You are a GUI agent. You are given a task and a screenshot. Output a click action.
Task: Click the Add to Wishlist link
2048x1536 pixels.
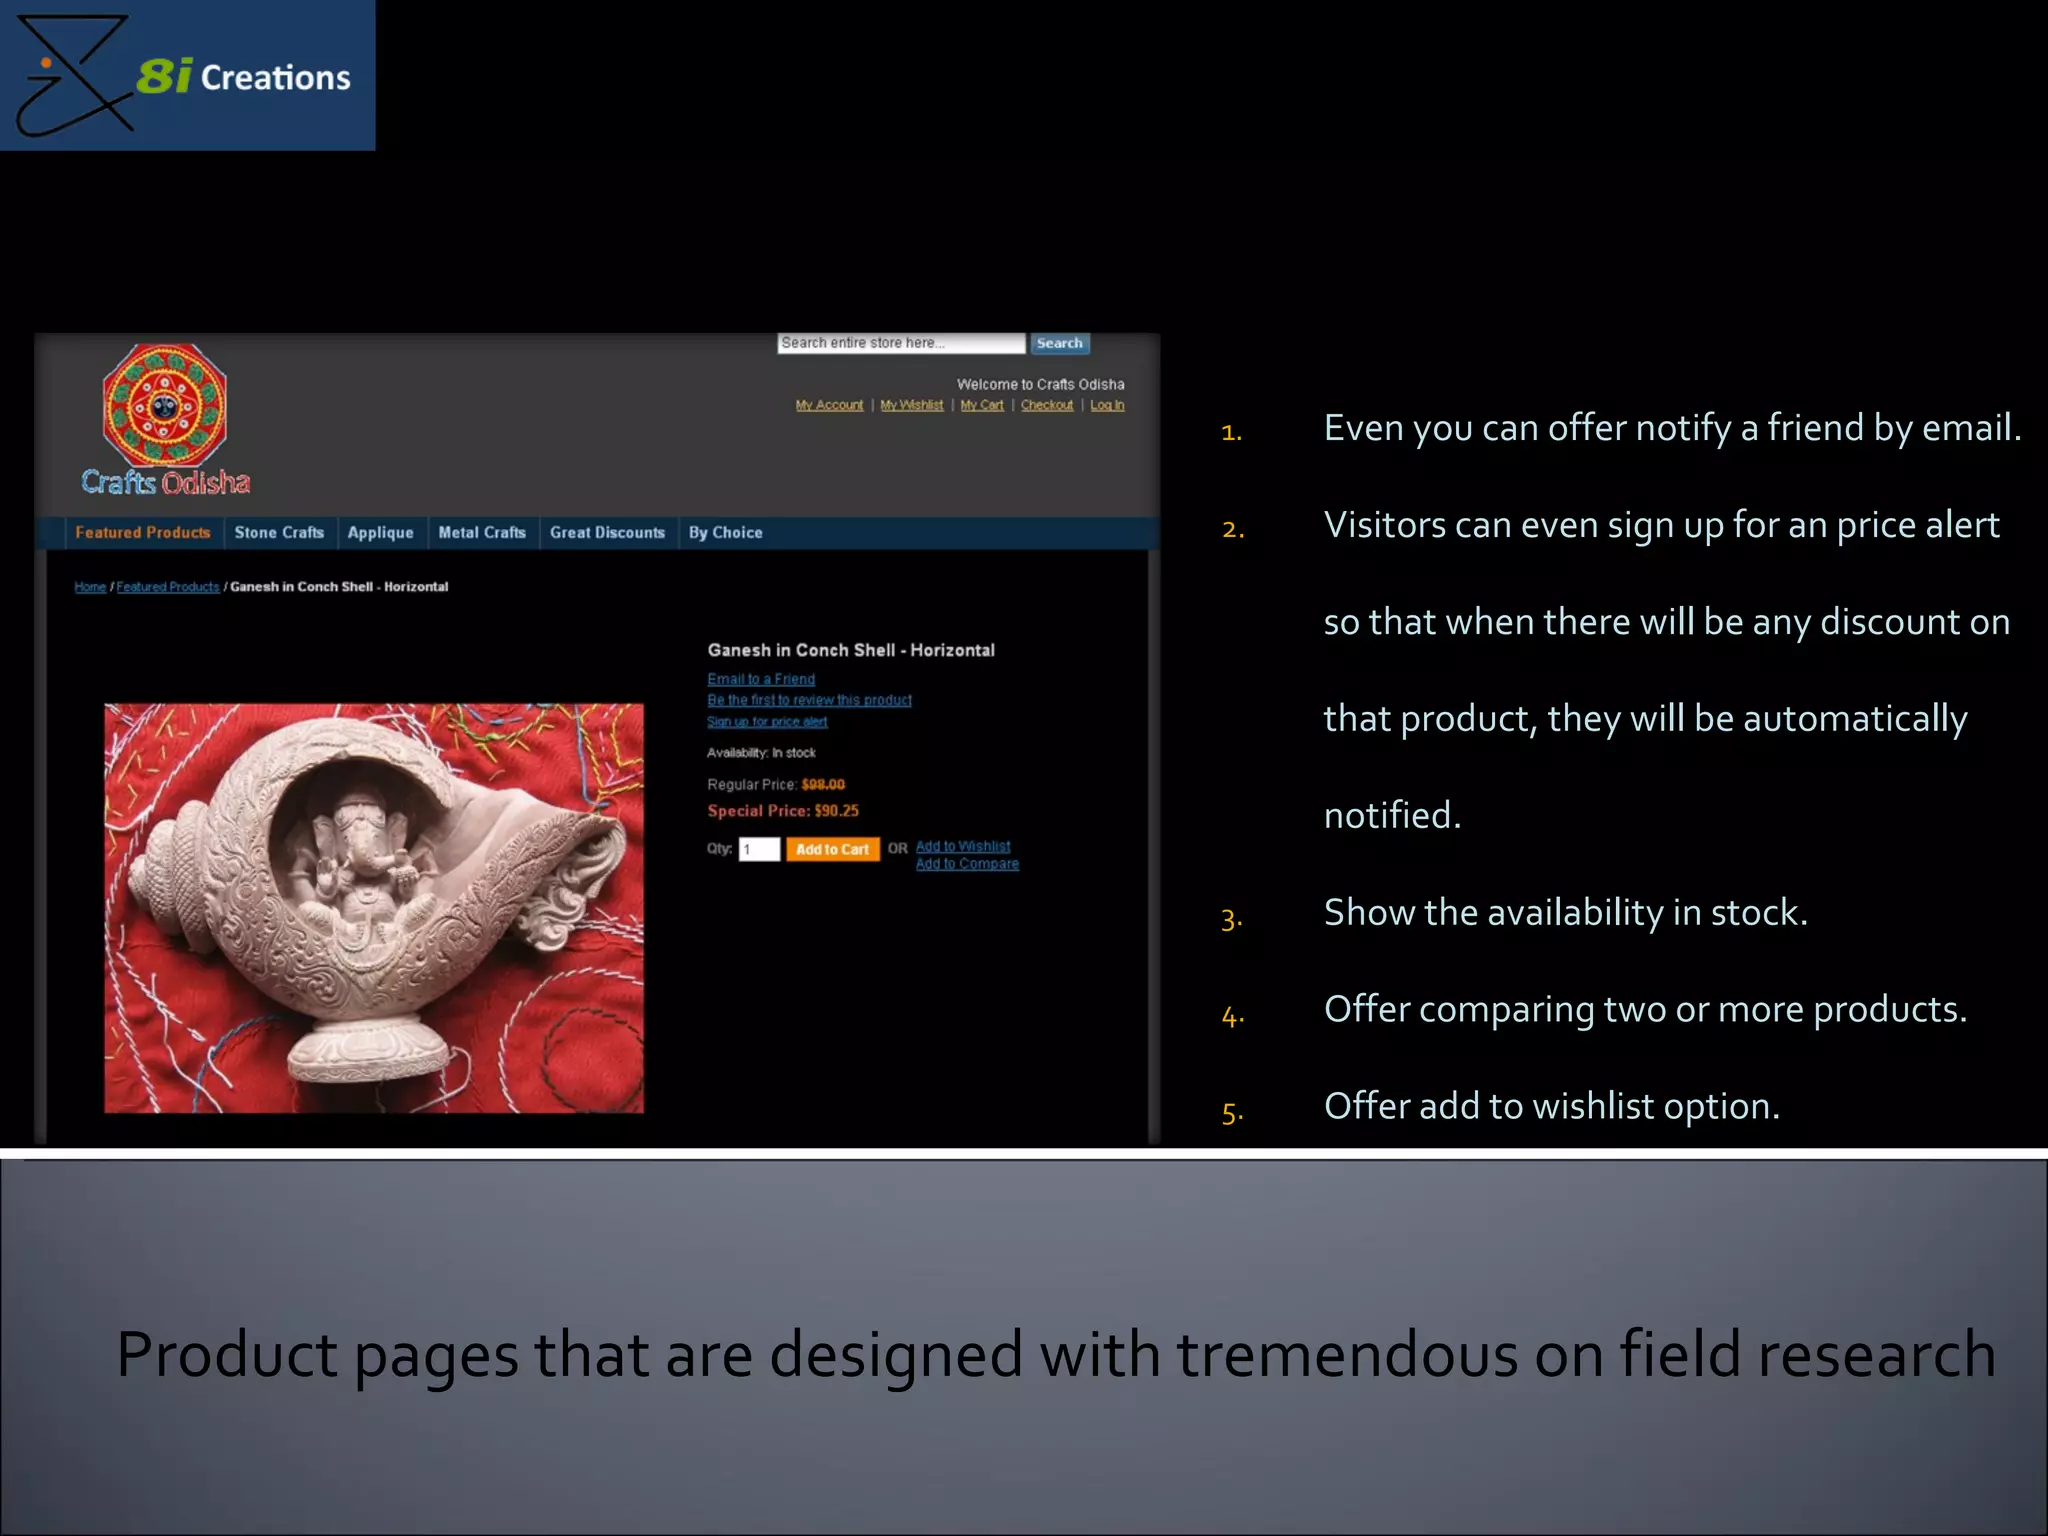(963, 846)
